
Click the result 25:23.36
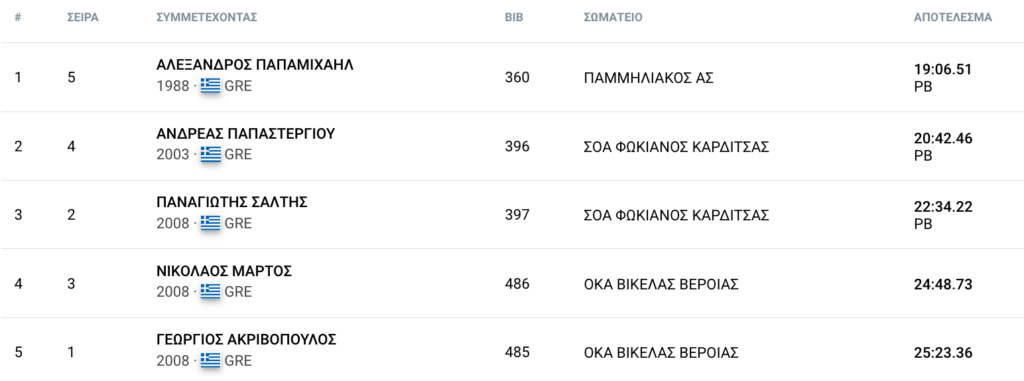click(x=943, y=353)
